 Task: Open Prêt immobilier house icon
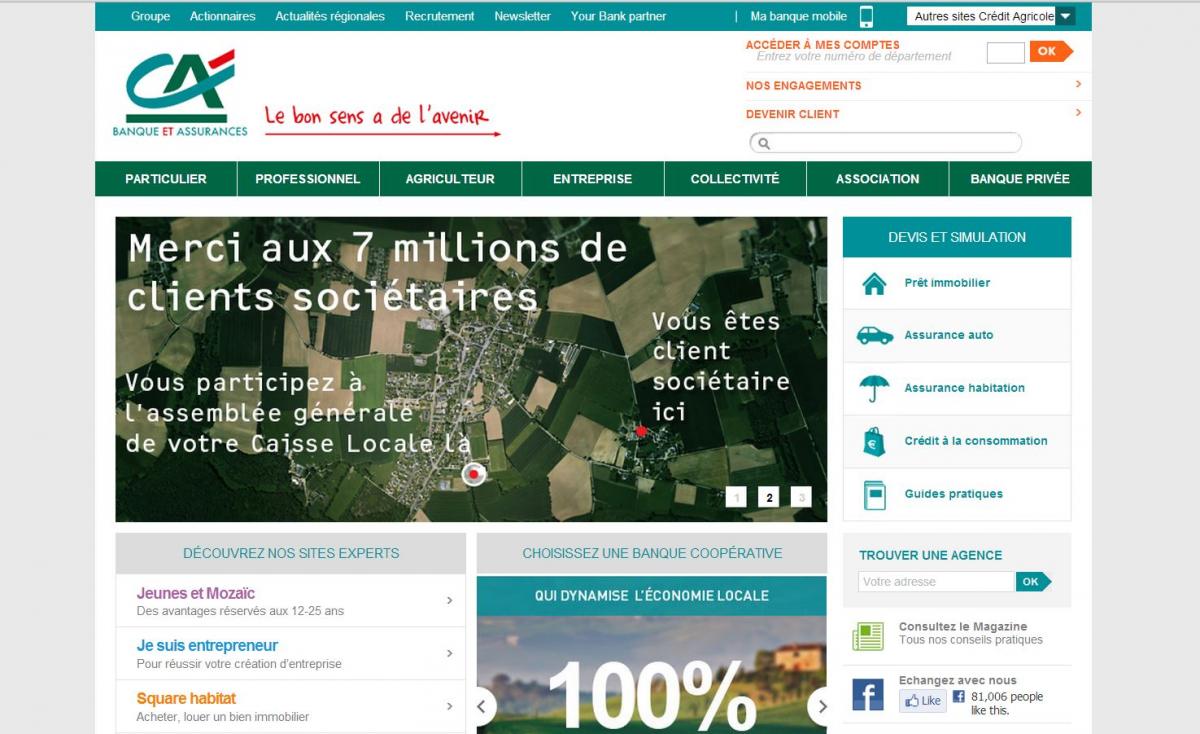(874, 283)
